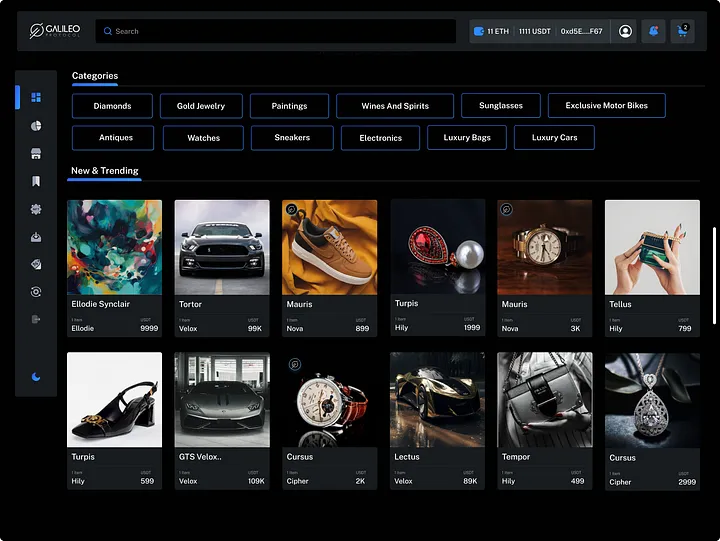Open the GTS Velox car thumbnail

[222, 400]
